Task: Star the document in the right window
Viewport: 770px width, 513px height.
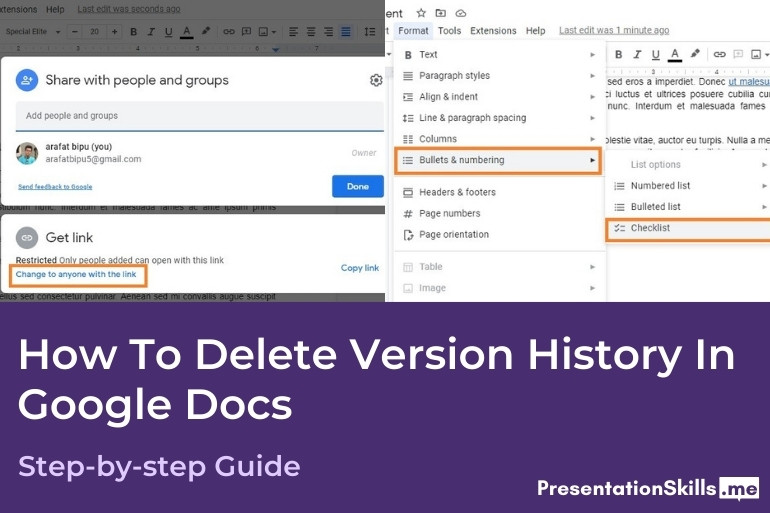Action: click(421, 13)
